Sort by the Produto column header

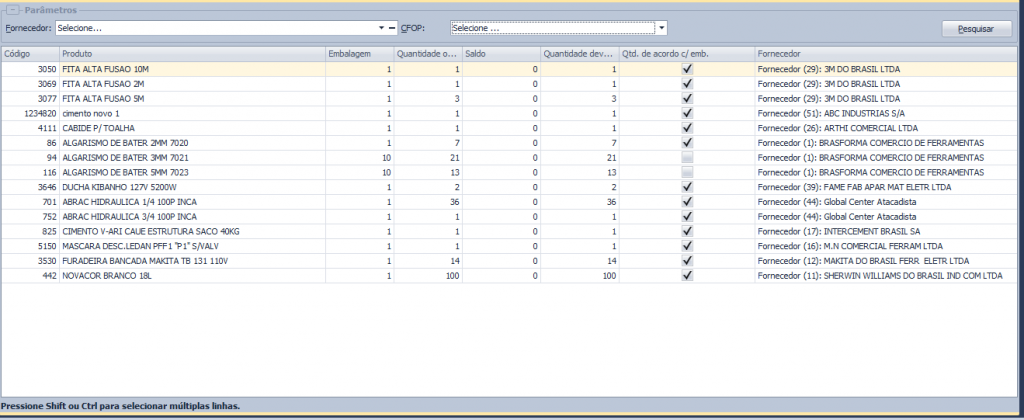tap(190, 53)
